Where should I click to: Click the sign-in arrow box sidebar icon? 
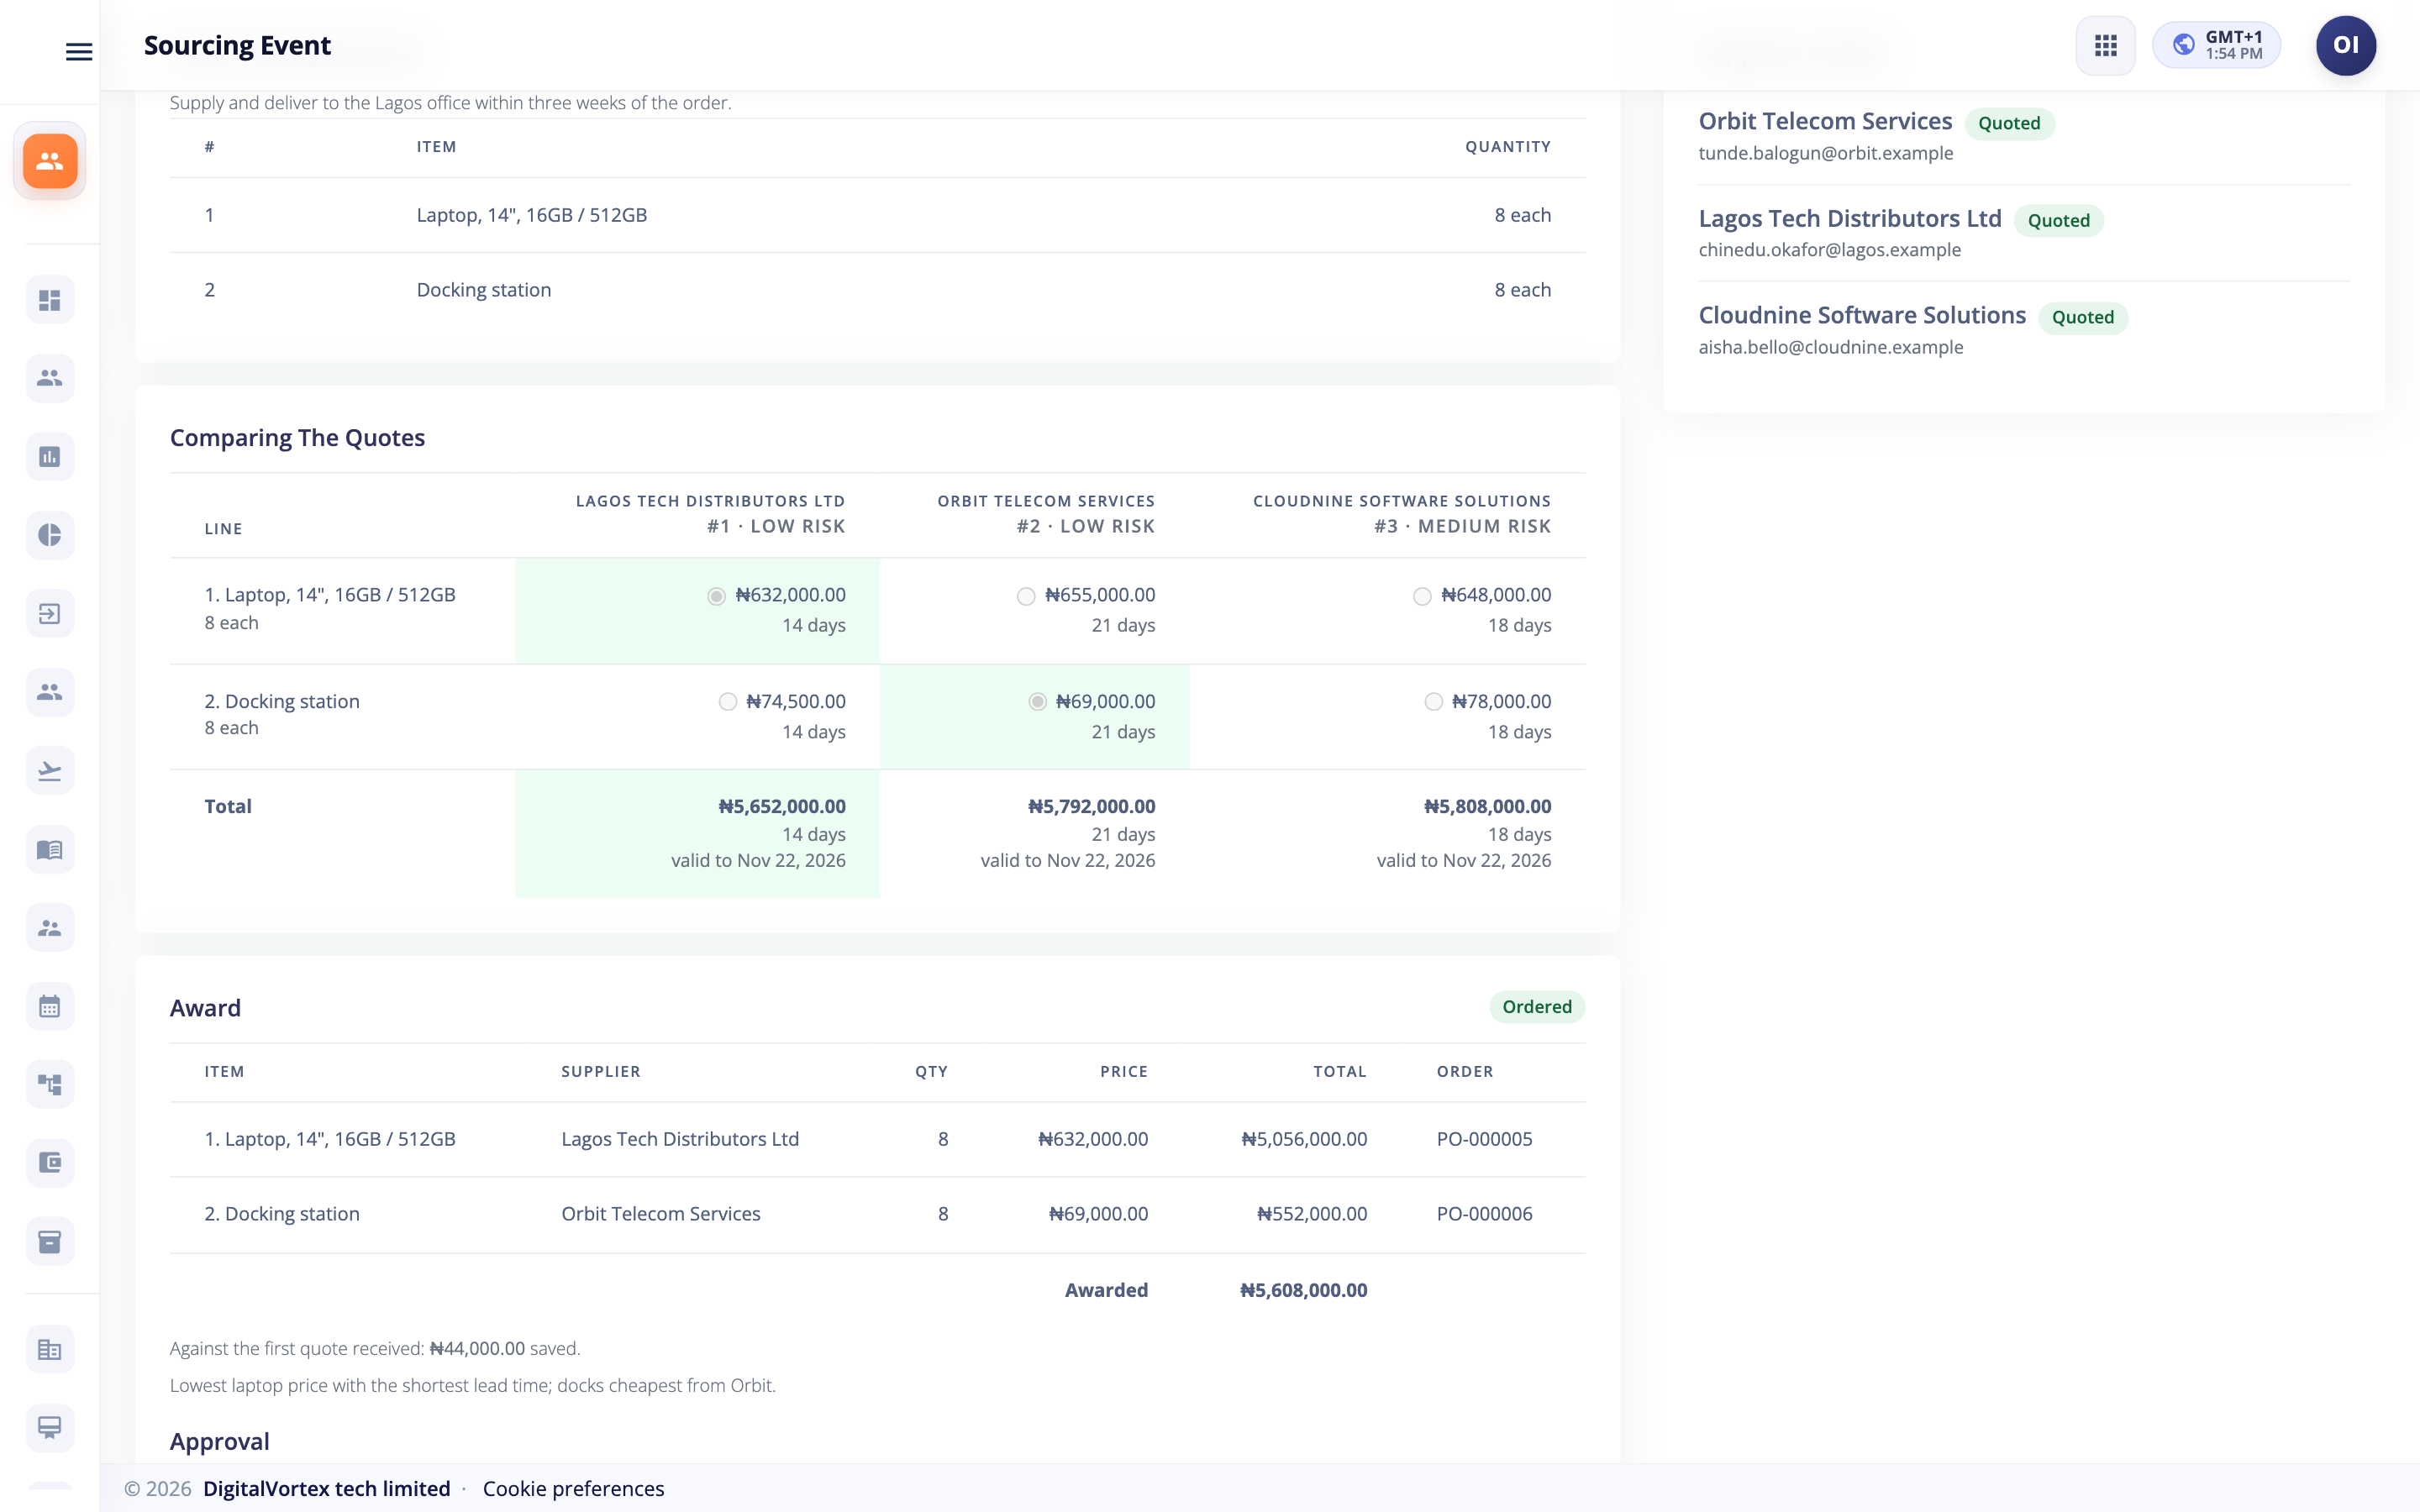[x=50, y=614]
